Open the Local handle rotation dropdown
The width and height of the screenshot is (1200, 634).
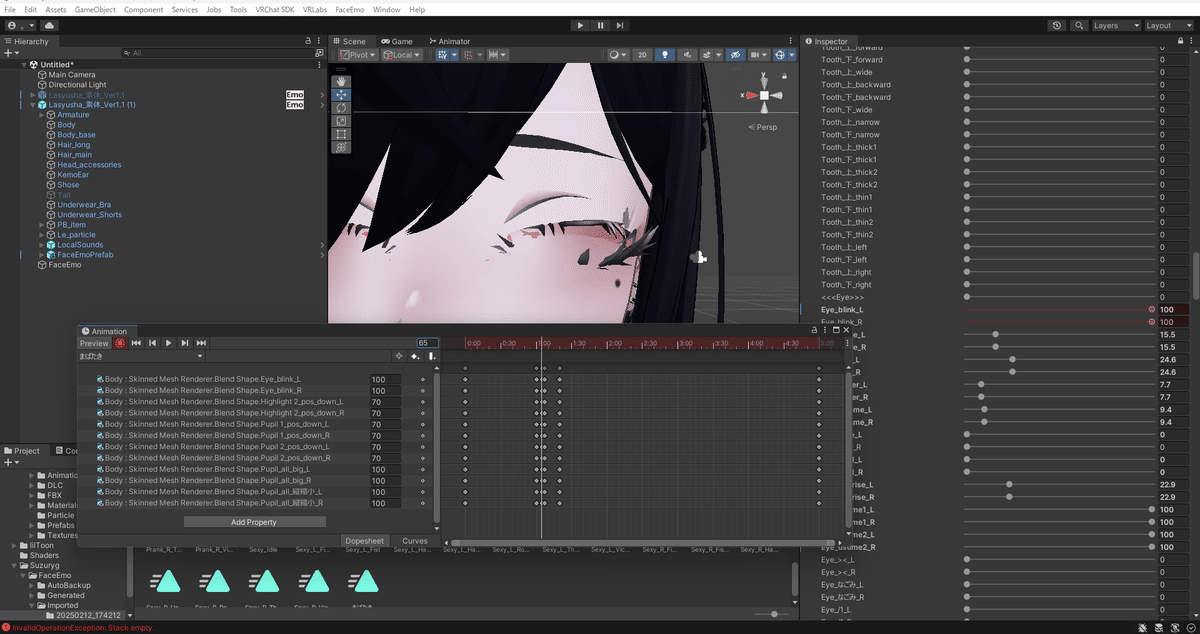tap(402, 55)
